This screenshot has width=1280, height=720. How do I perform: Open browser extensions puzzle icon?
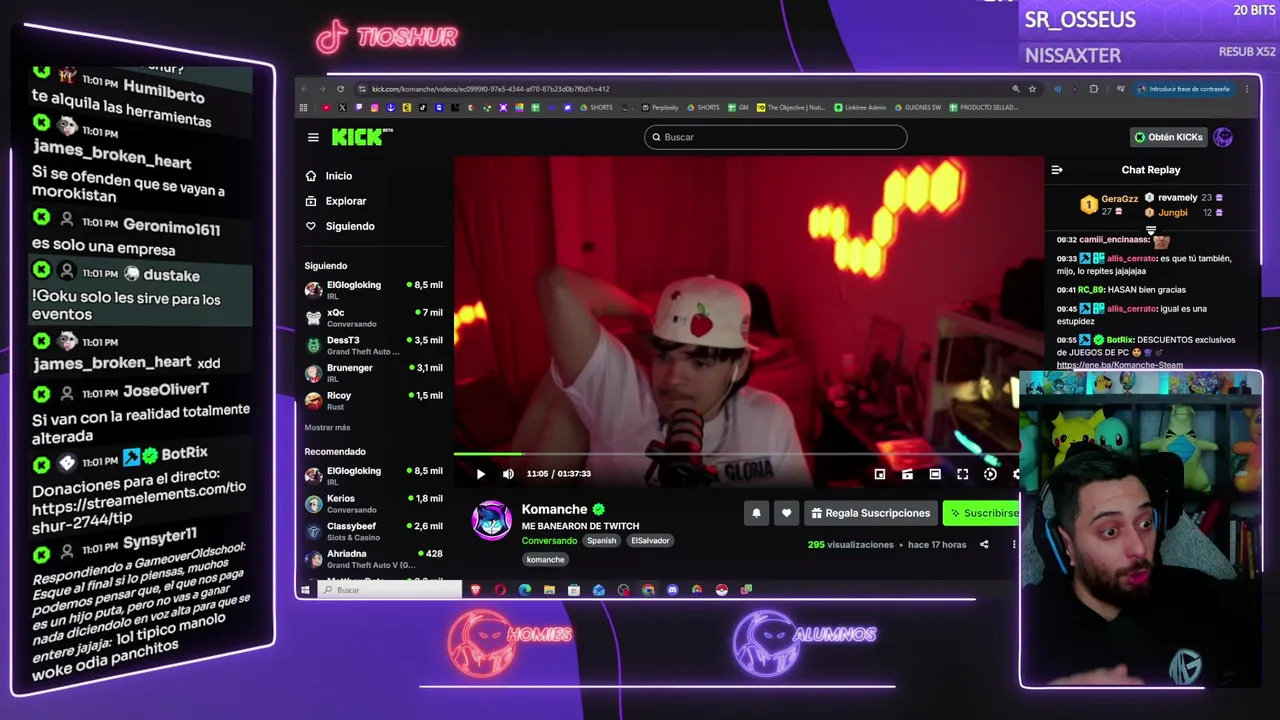[1093, 89]
